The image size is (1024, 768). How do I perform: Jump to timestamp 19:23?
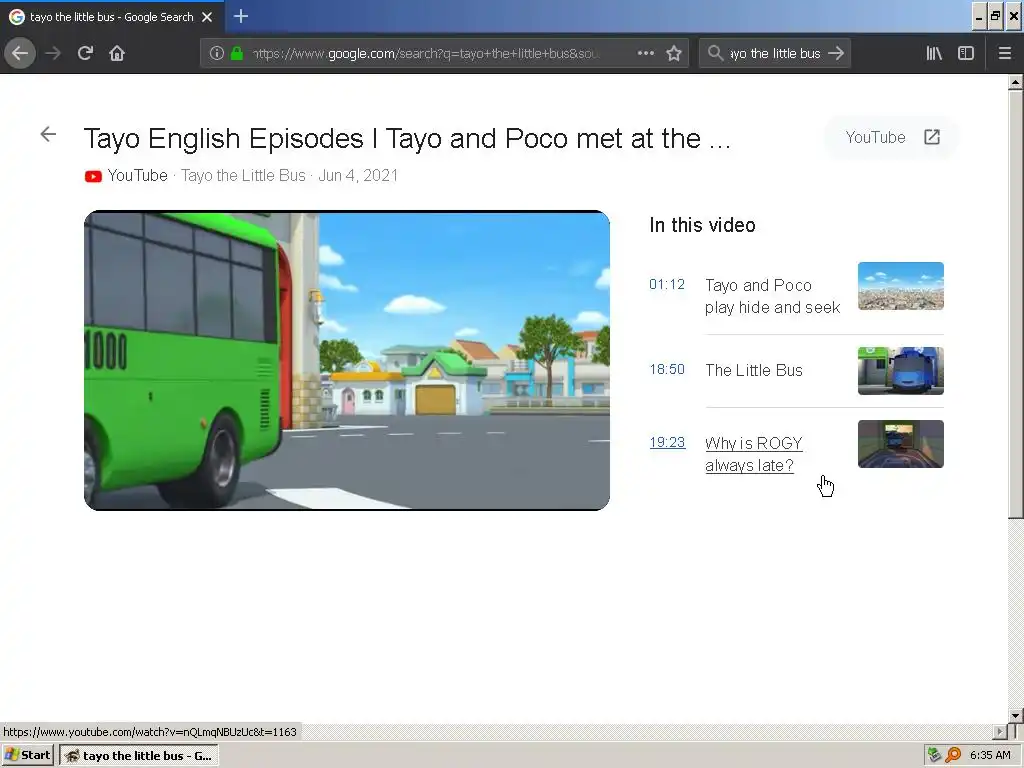(x=667, y=442)
